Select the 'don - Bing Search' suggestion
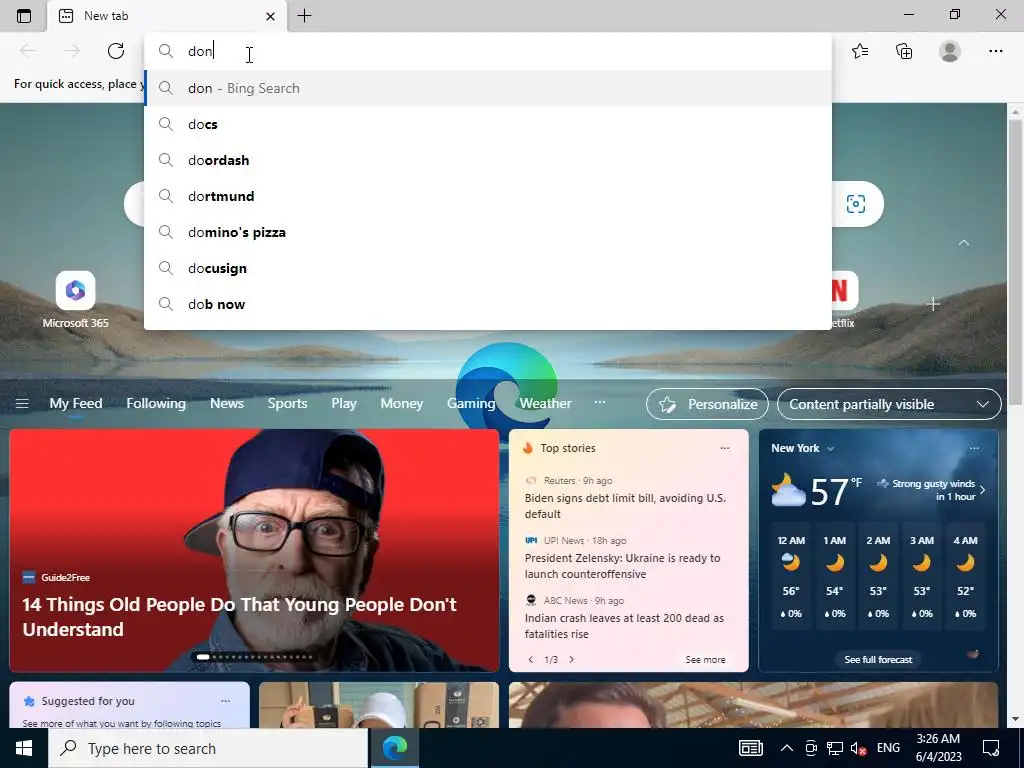The width and height of the screenshot is (1024, 768). (488, 88)
